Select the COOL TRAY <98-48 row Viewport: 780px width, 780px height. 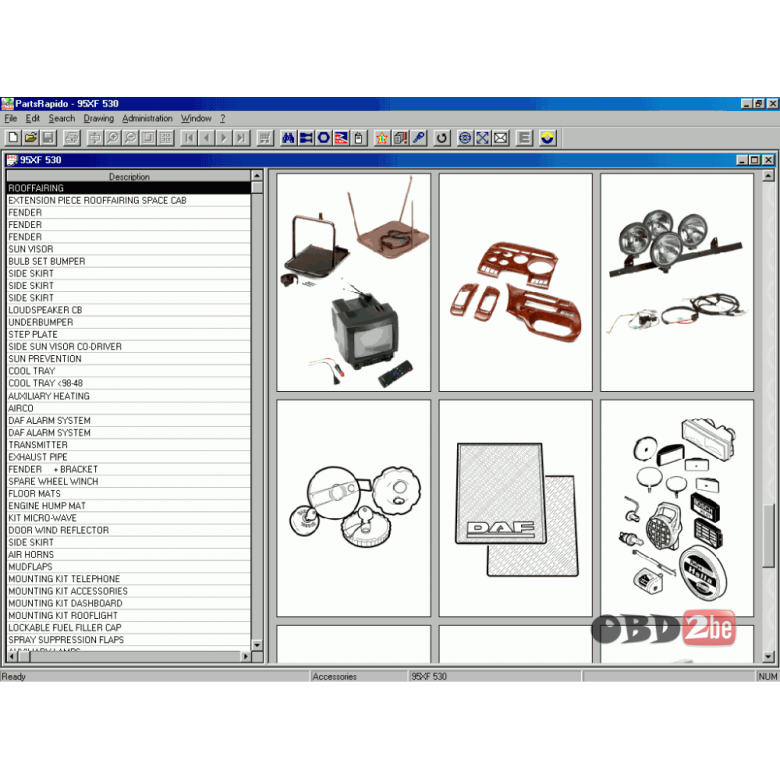[x=129, y=383]
